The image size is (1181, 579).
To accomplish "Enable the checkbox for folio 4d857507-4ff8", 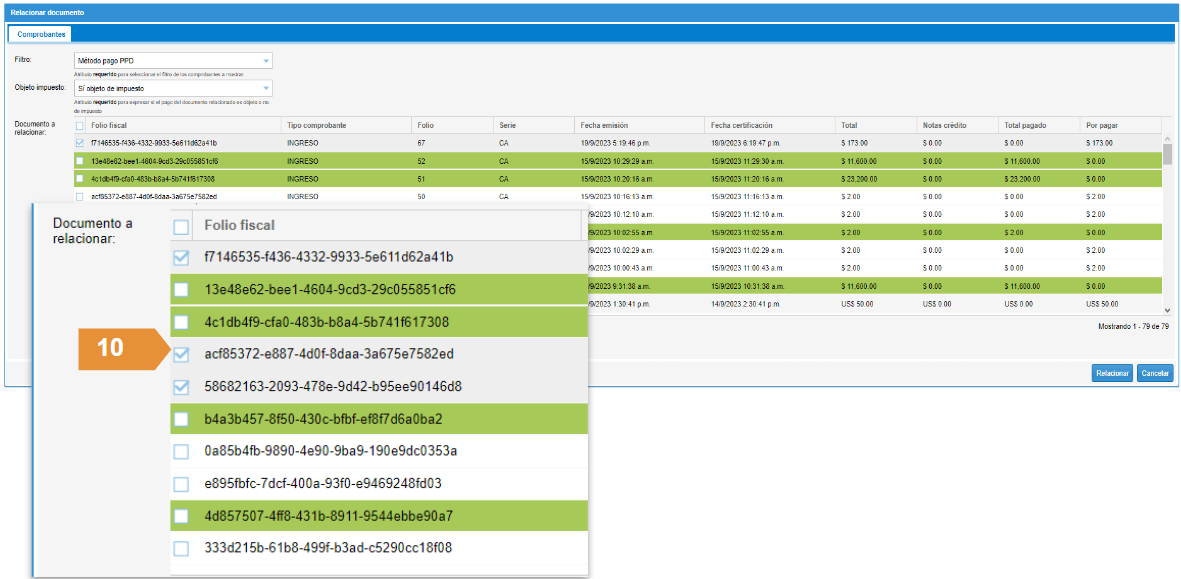I will tap(181, 516).
